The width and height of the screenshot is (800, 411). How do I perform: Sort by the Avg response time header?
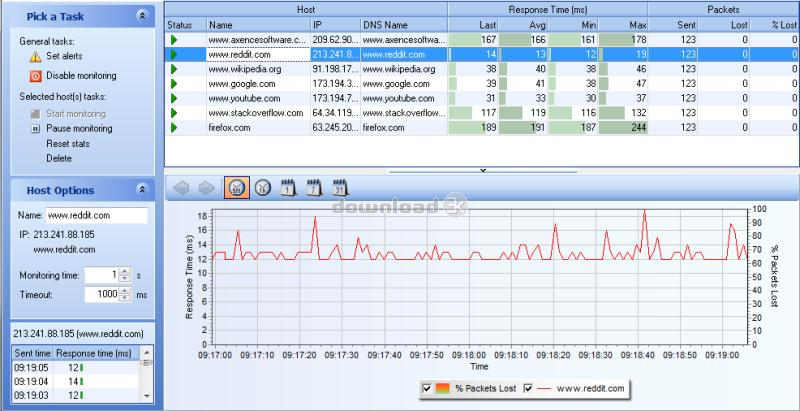[523, 25]
